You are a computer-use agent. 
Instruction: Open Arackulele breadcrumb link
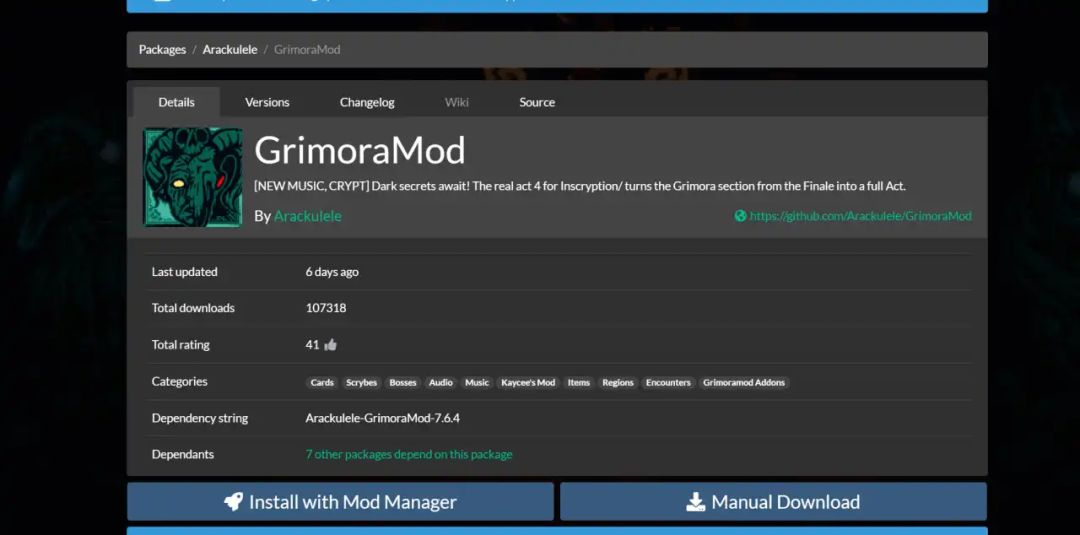[230, 50]
